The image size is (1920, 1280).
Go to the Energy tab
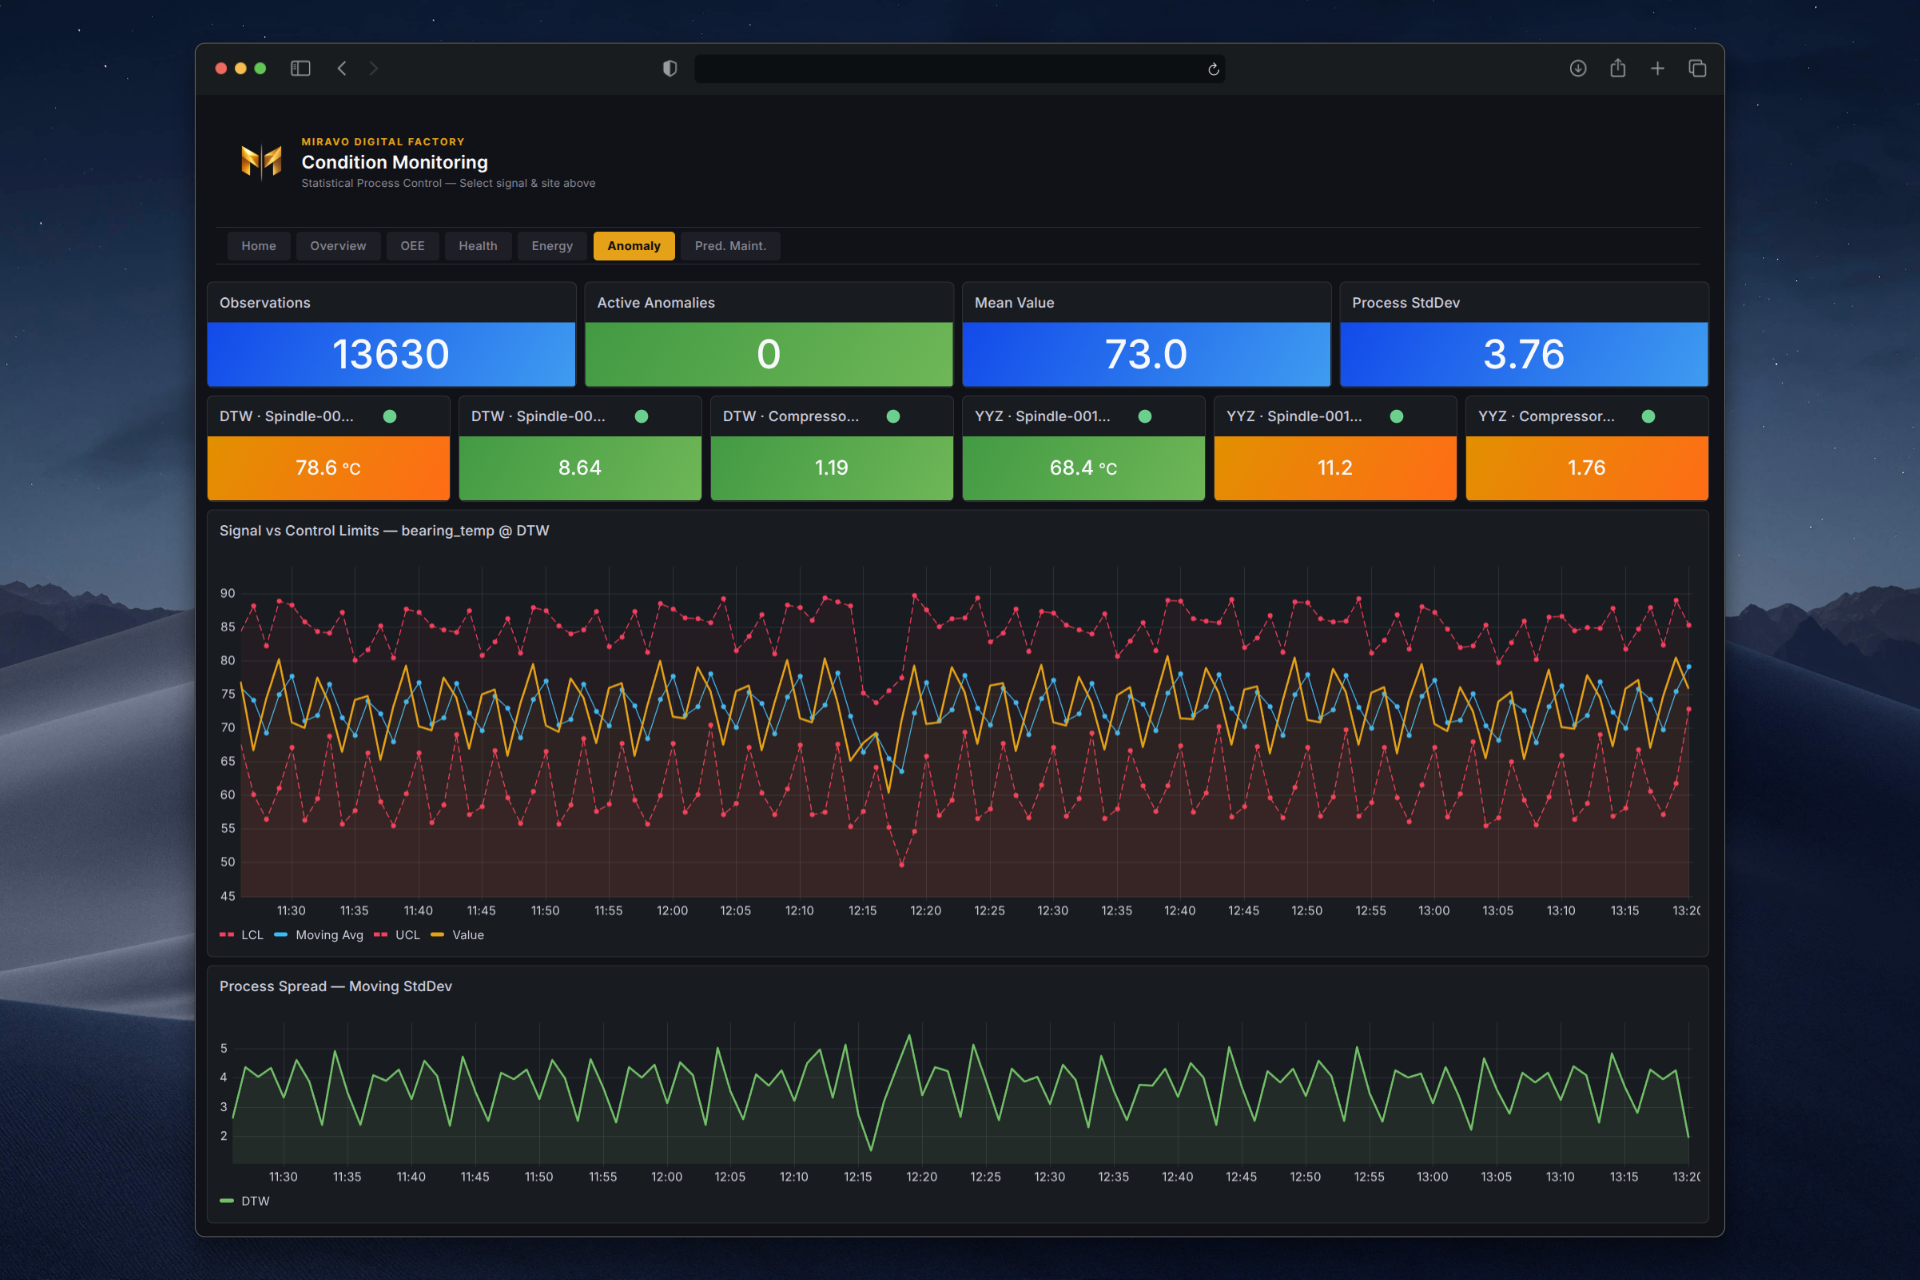click(x=552, y=246)
